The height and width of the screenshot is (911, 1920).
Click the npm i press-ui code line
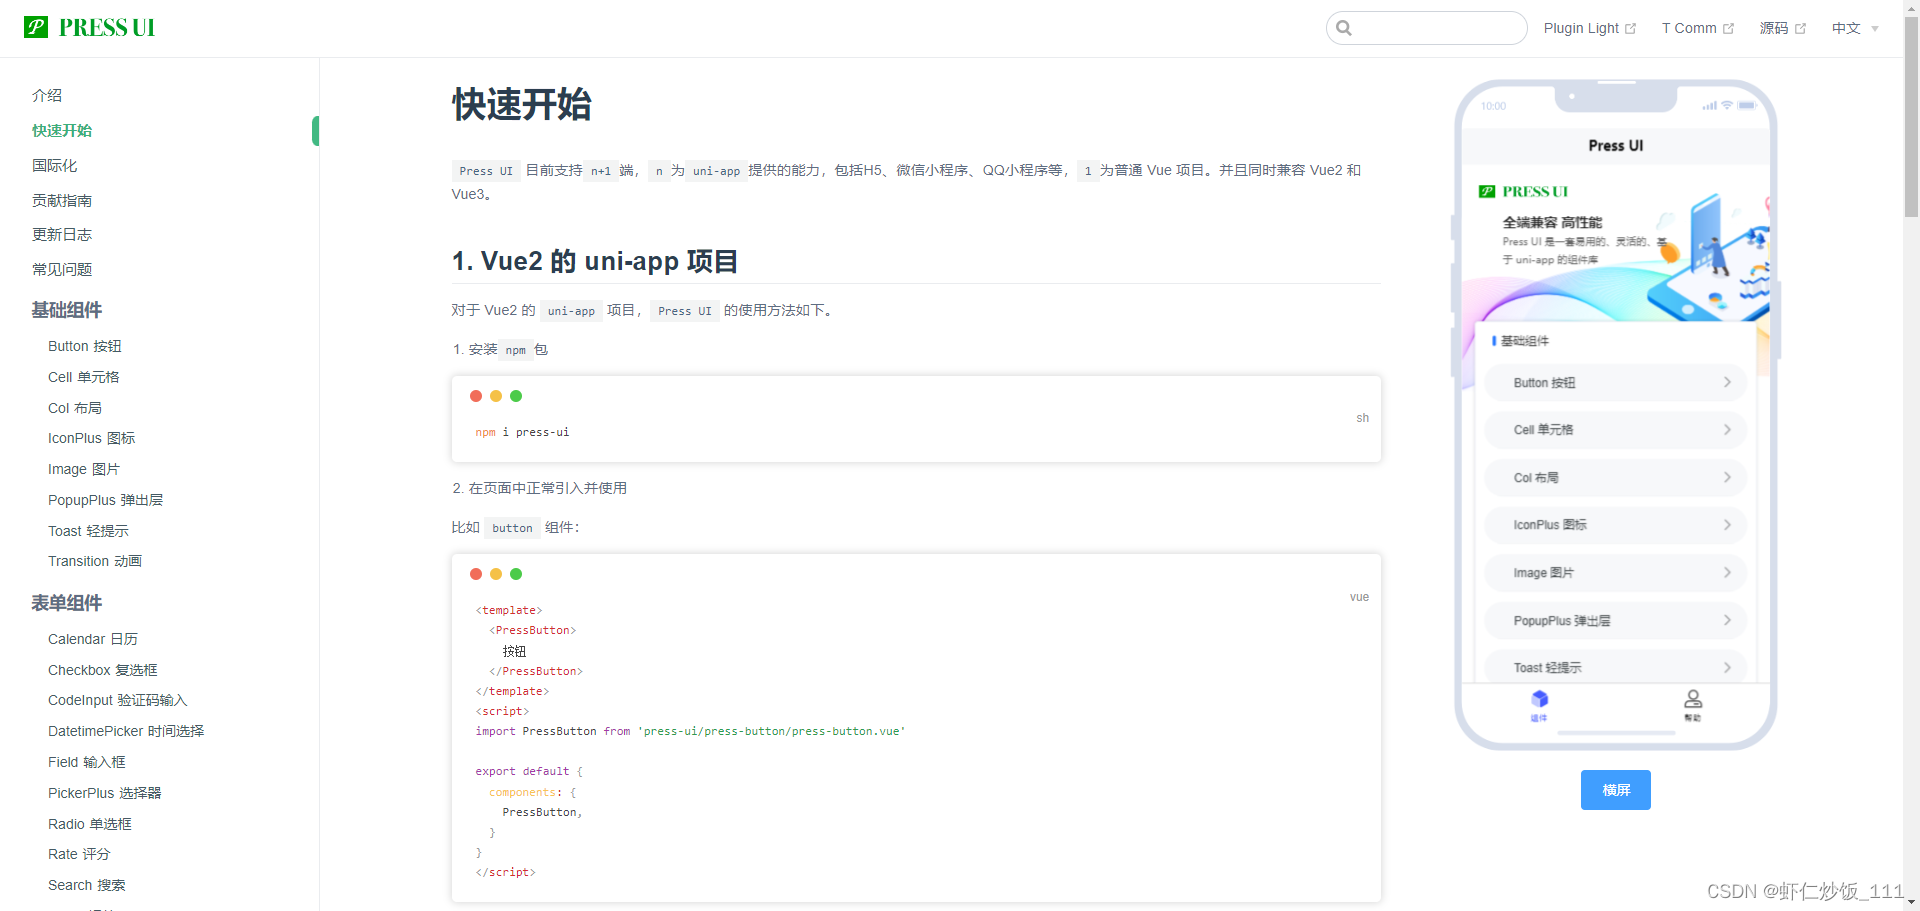point(522,432)
